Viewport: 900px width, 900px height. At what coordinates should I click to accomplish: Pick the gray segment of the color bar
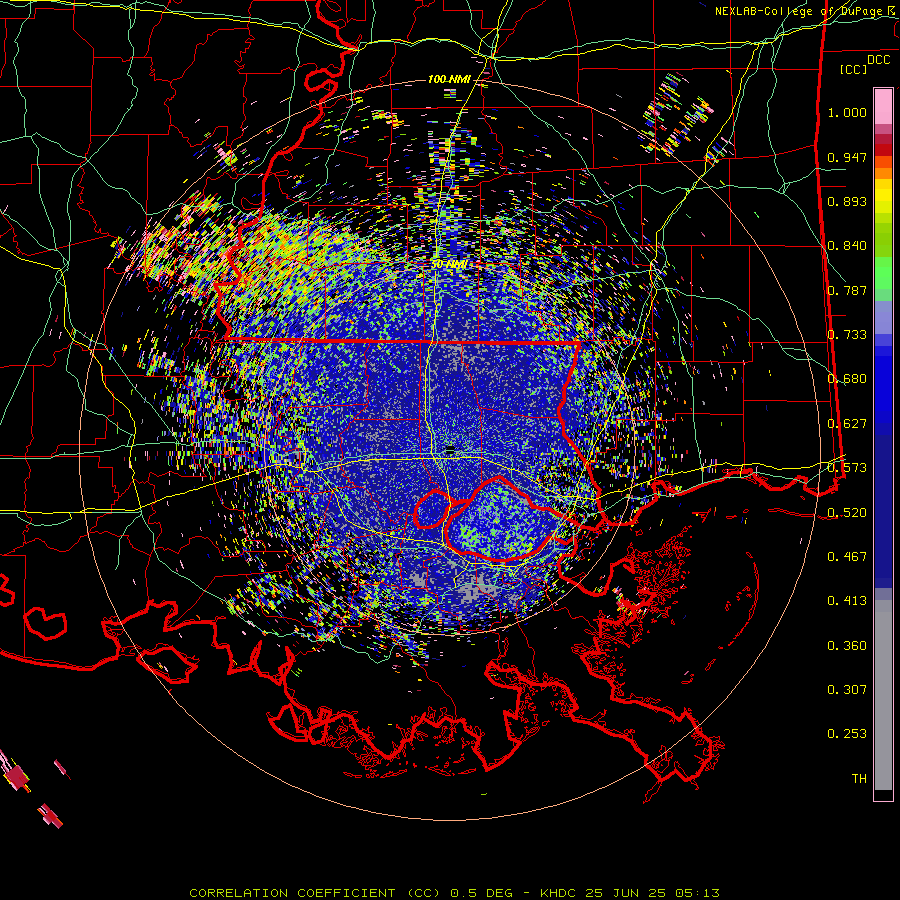[883, 695]
